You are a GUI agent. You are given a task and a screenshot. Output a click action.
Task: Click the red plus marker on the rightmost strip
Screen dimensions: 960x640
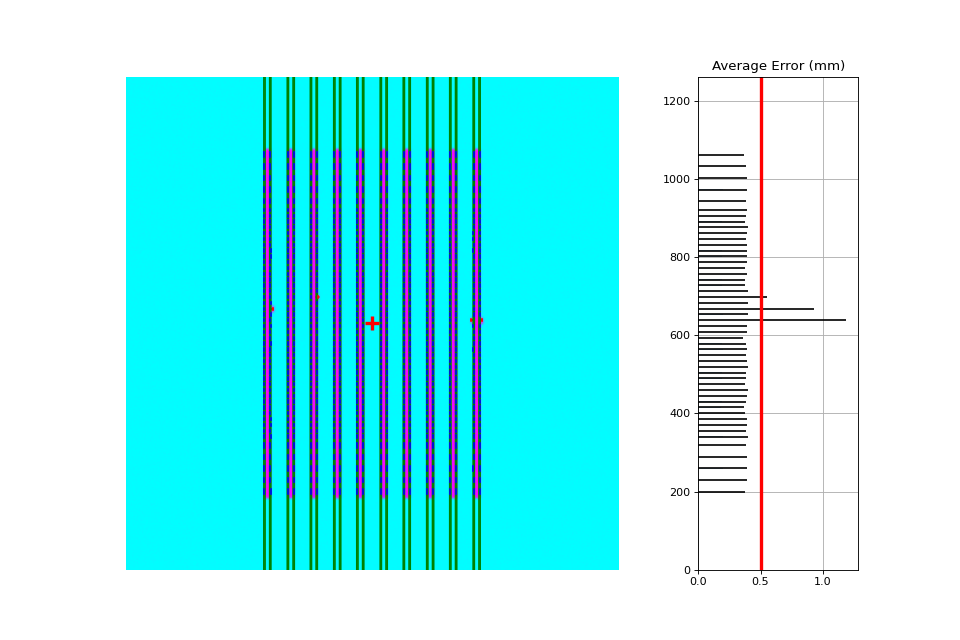[476, 320]
